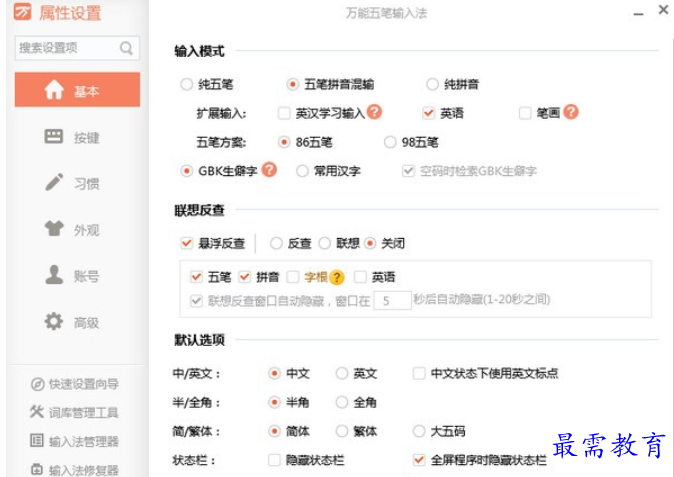Select 86五笔 scheme

(284, 142)
